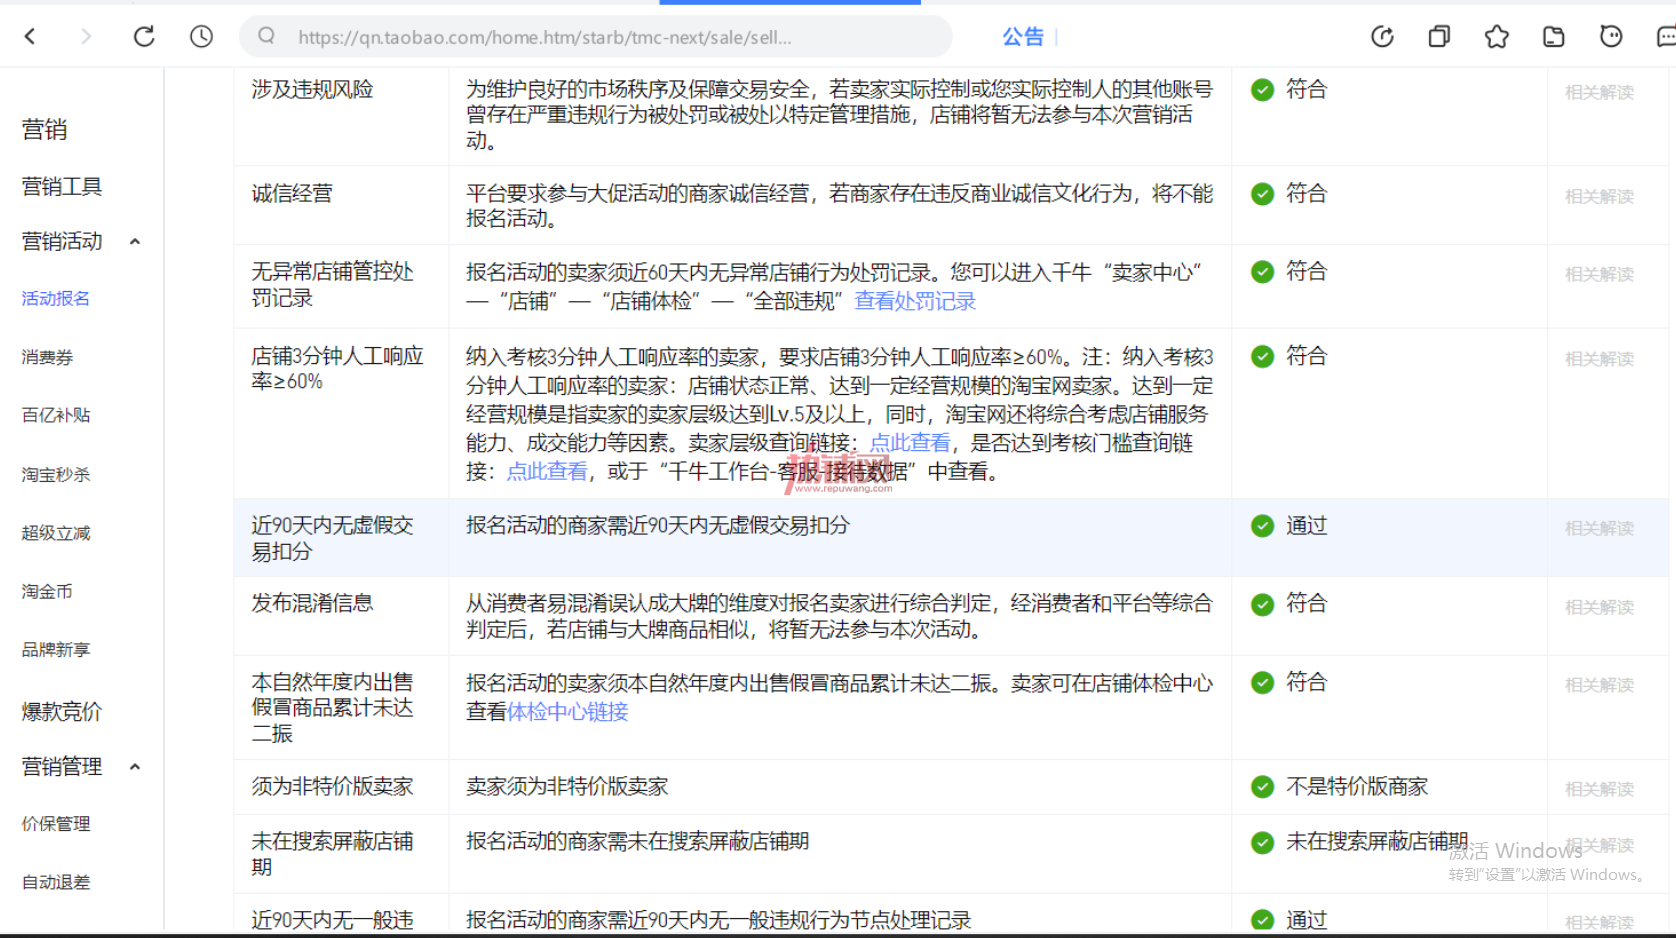
Task: Click the 查看处罚记录 link
Action: [x=915, y=301]
